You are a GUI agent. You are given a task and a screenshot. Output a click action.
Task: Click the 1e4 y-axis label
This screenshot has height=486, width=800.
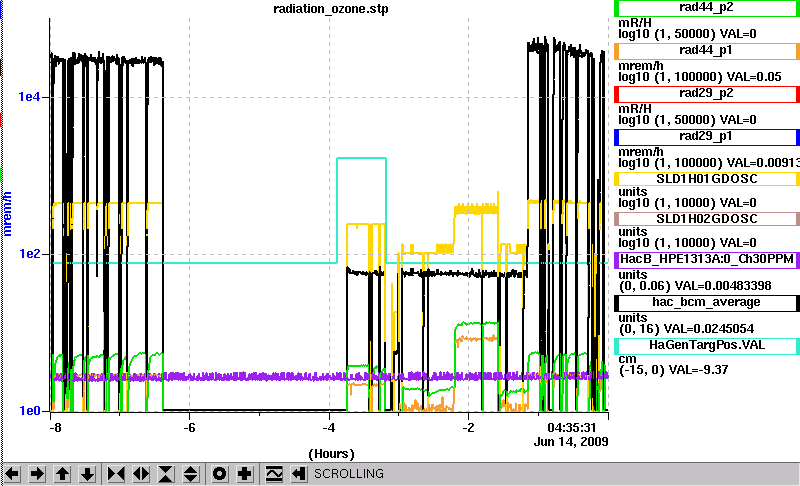30,96
